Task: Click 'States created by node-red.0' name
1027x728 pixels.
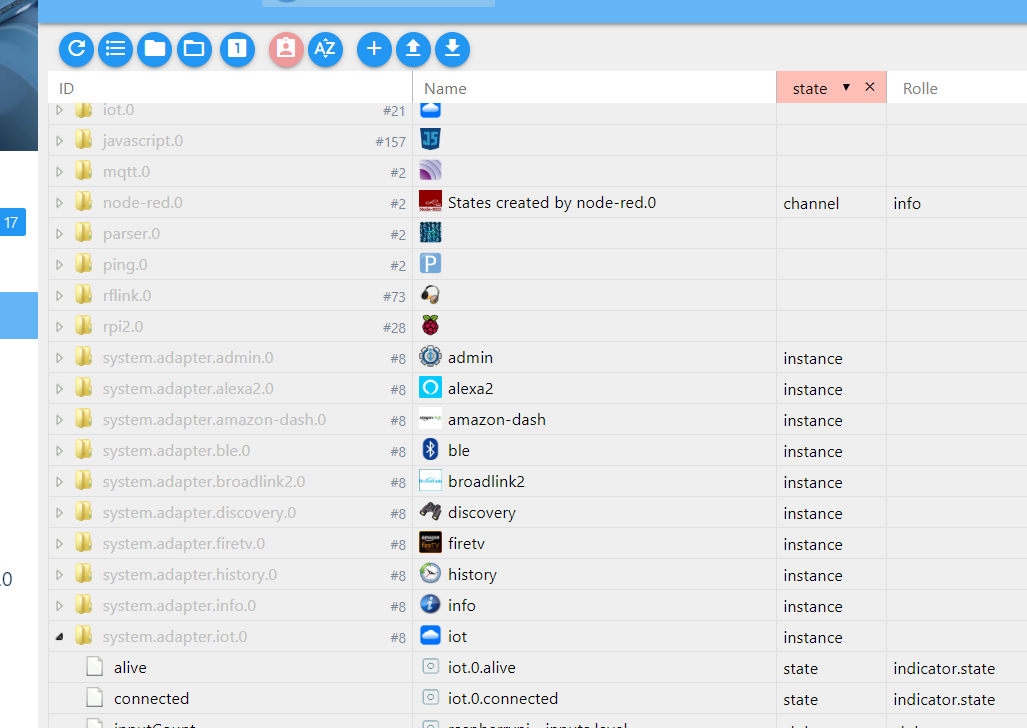Action: (551, 202)
